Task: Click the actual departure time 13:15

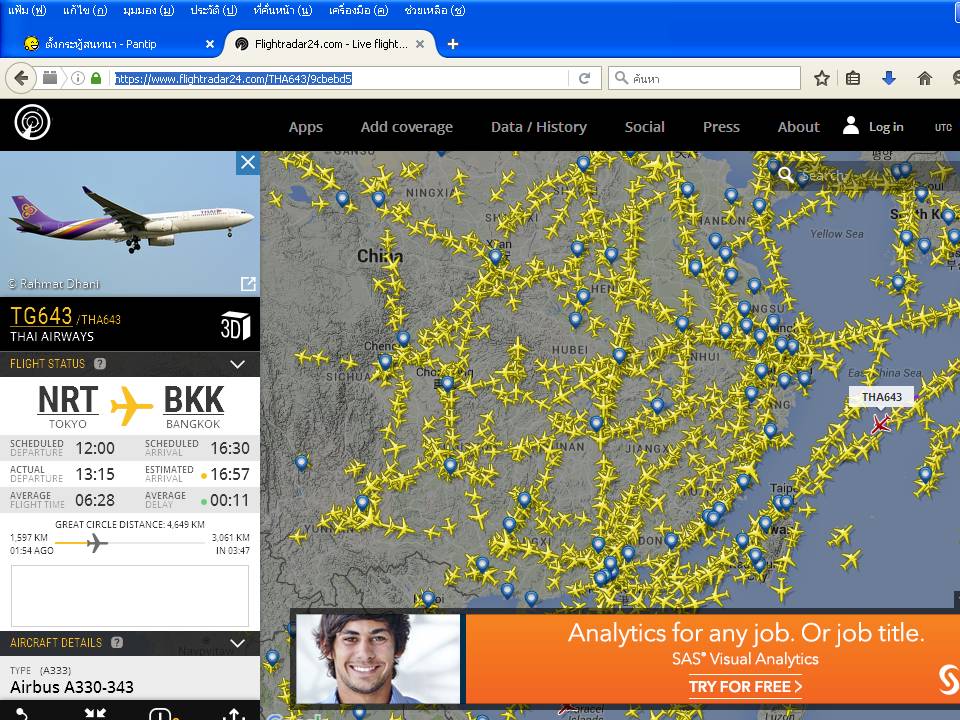Action: click(95, 474)
